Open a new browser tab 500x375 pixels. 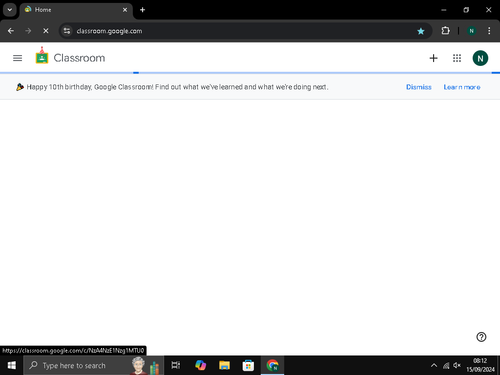(142, 10)
